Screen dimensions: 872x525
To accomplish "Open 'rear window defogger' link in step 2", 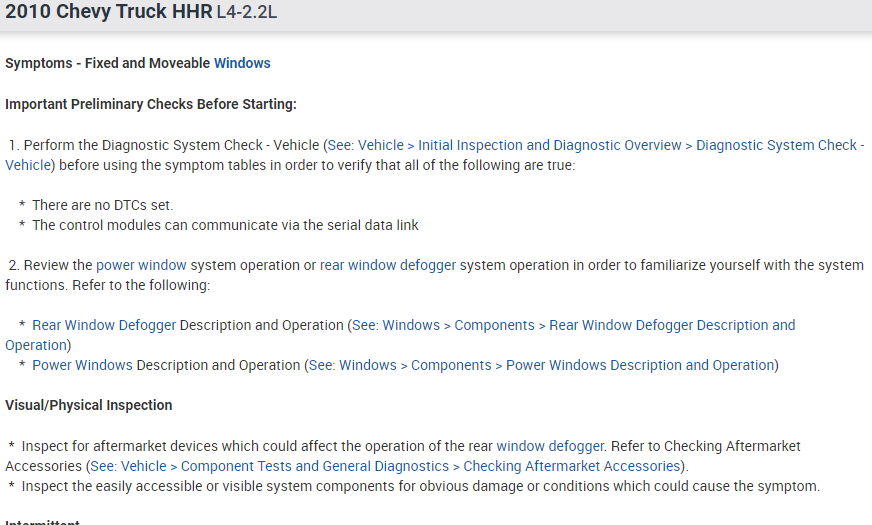I will (x=388, y=265).
